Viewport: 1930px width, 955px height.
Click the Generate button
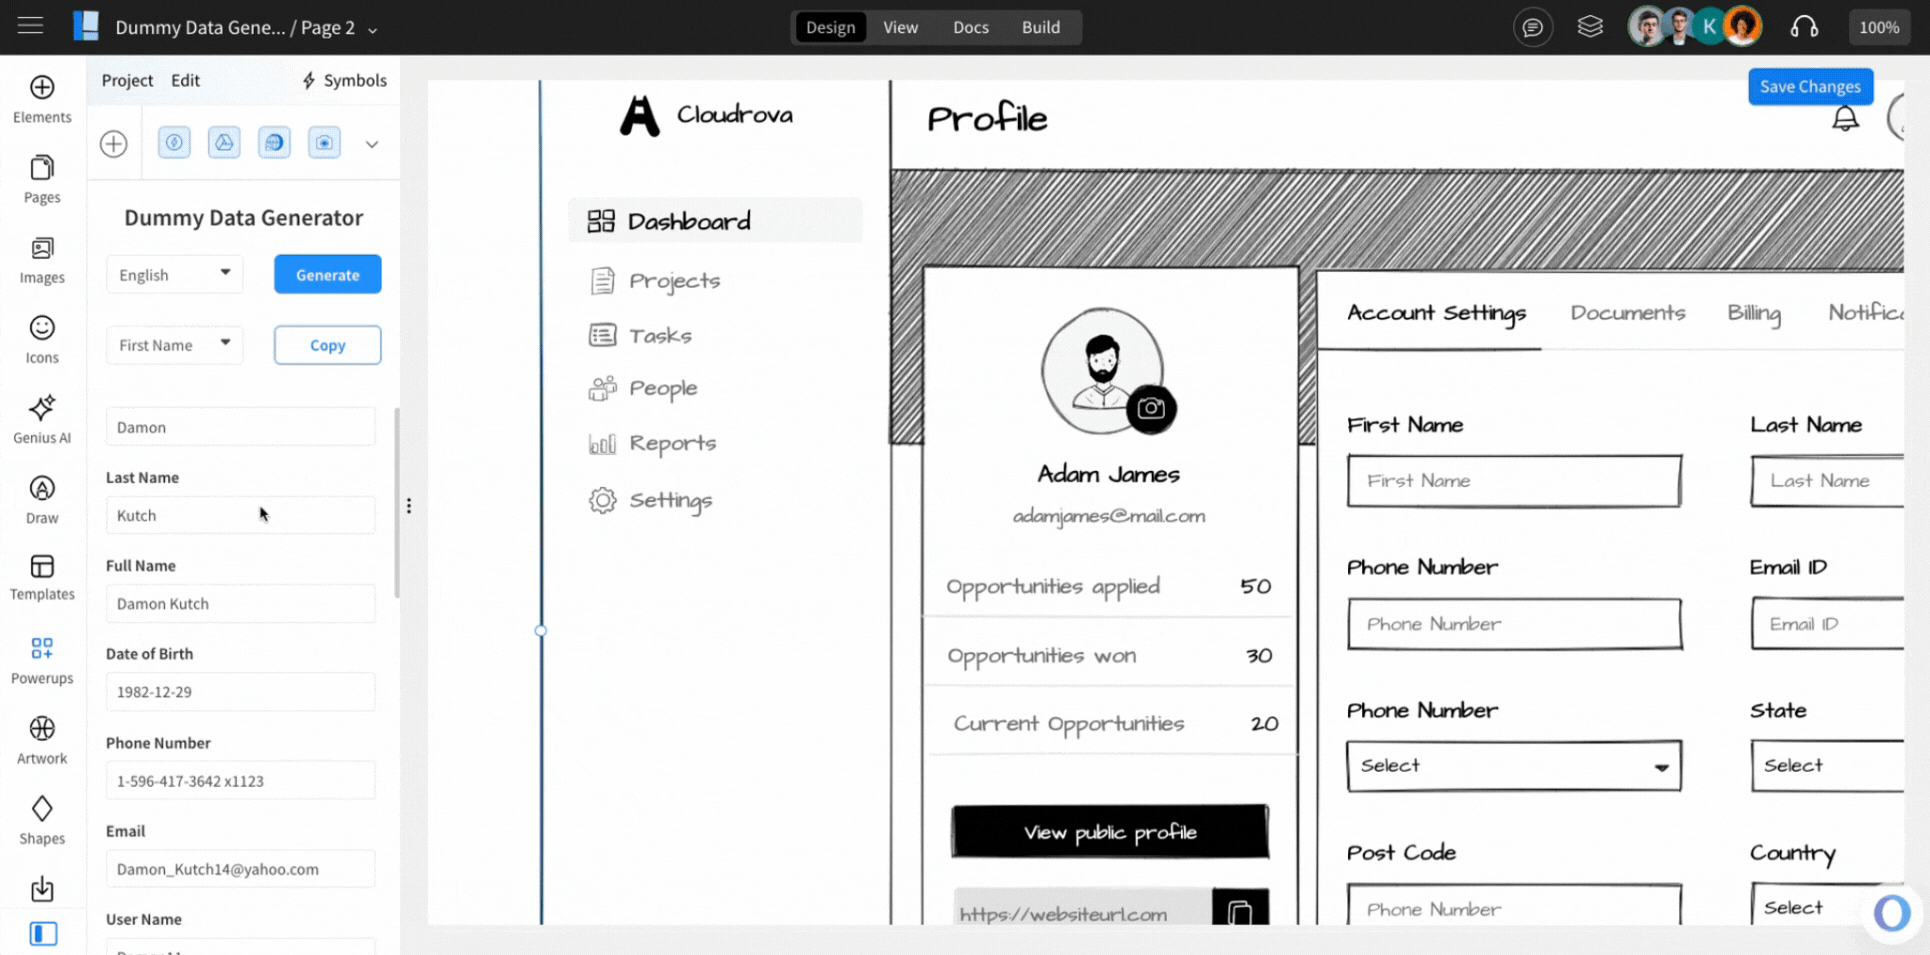coord(327,274)
